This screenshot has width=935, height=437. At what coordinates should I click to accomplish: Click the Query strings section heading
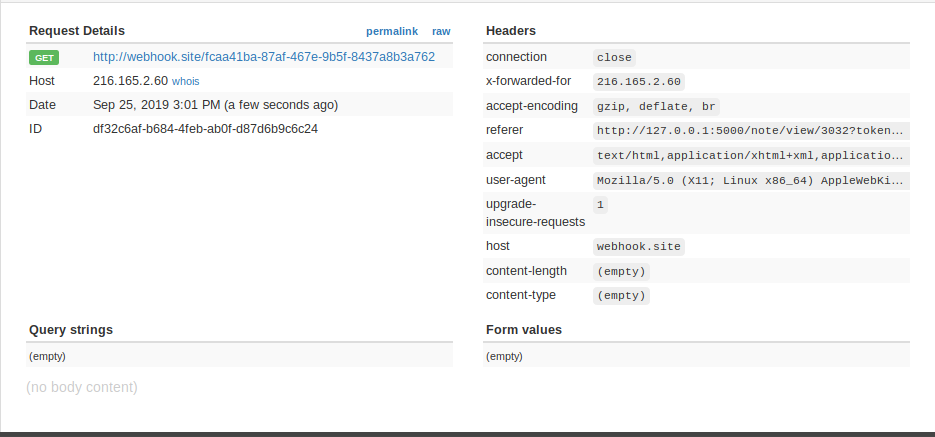click(71, 329)
